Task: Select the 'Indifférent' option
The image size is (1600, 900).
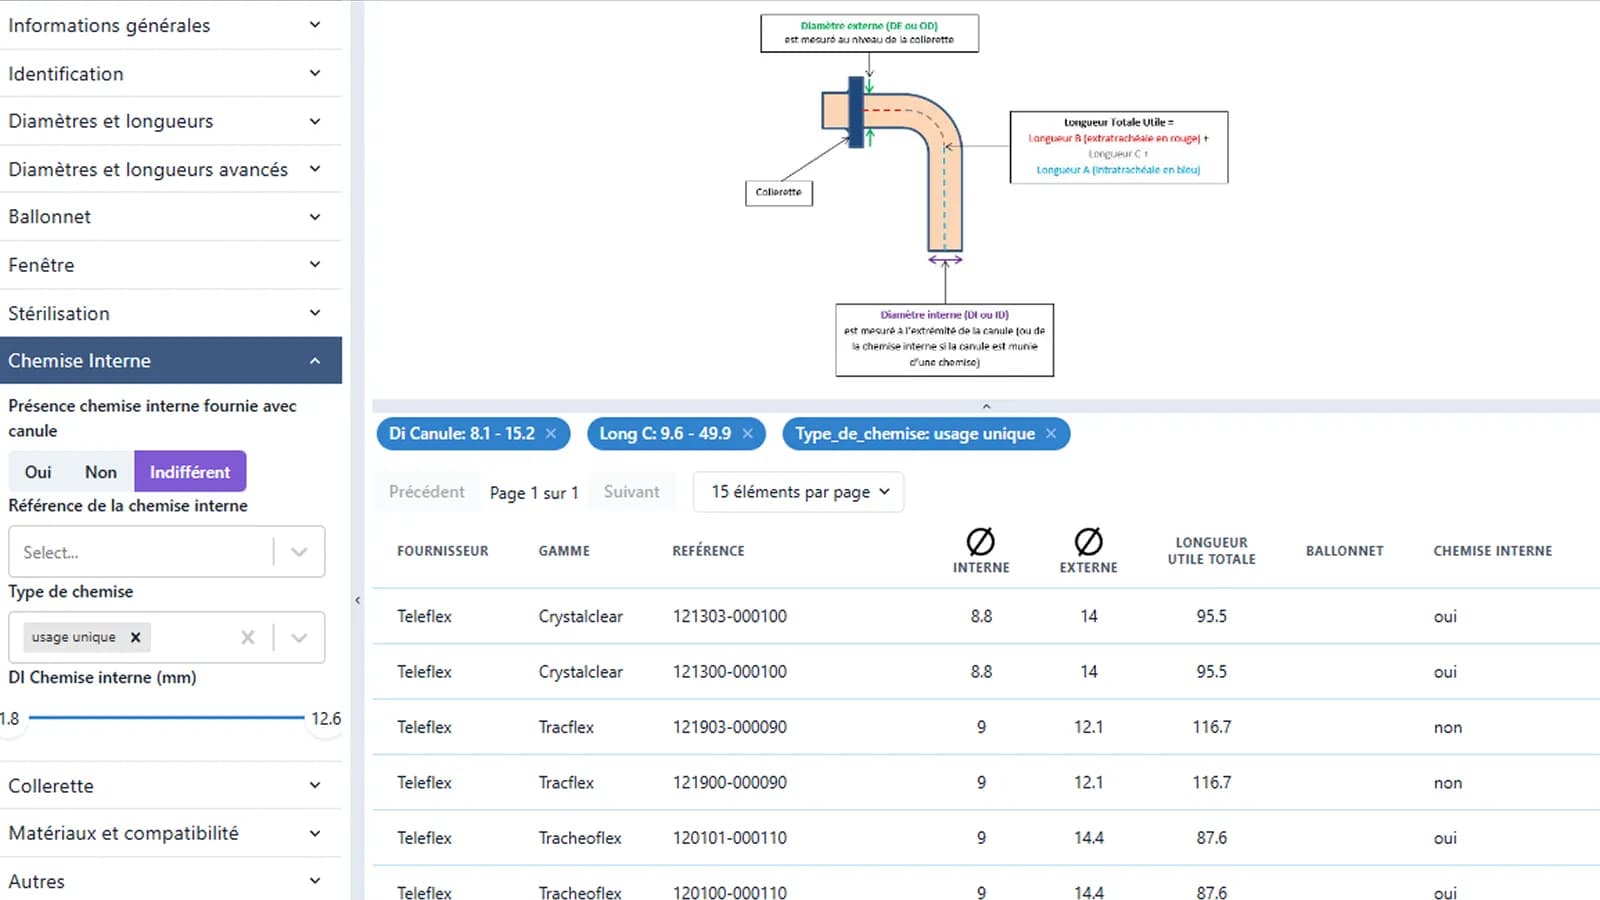Action: pyautogui.click(x=190, y=472)
